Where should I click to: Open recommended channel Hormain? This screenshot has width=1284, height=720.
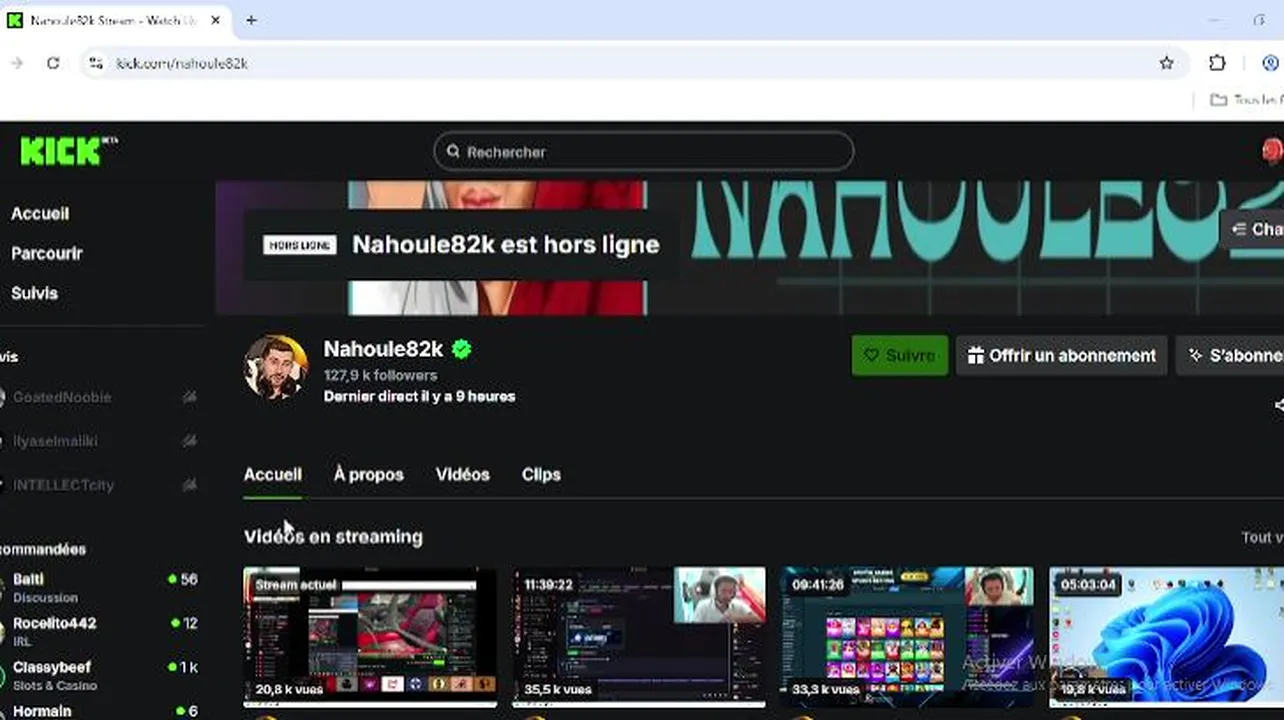[100, 711]
